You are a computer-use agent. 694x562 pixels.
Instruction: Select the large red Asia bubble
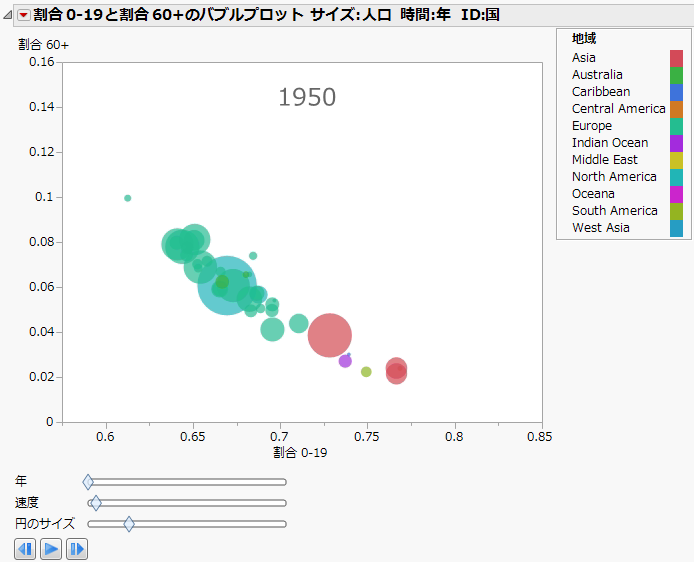pos(329,336)
